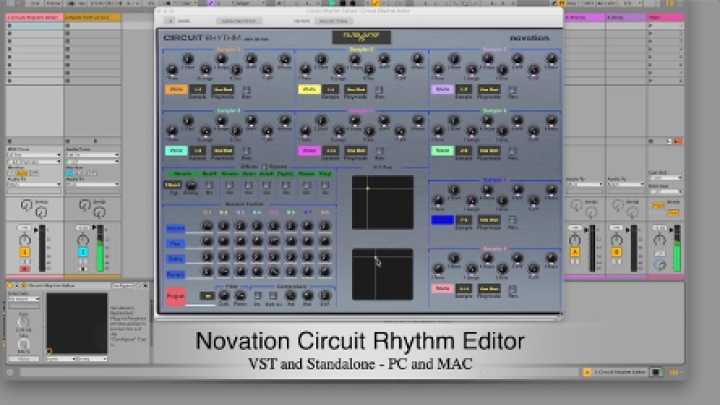Open Sample 7 Playmode selector
Viewport: 720px width, 405px height.
pos(489,220)
